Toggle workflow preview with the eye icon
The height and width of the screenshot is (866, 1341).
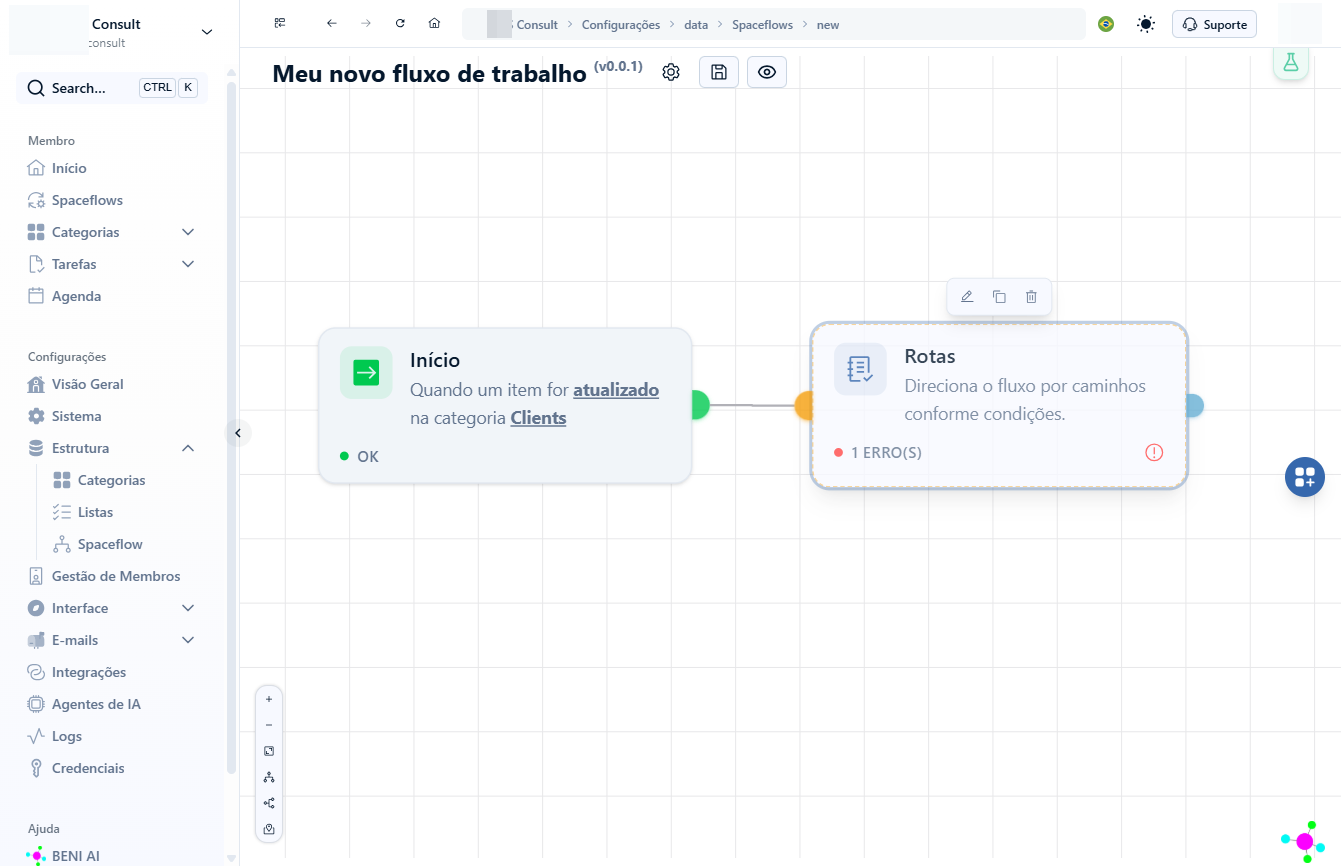[767, 72]
